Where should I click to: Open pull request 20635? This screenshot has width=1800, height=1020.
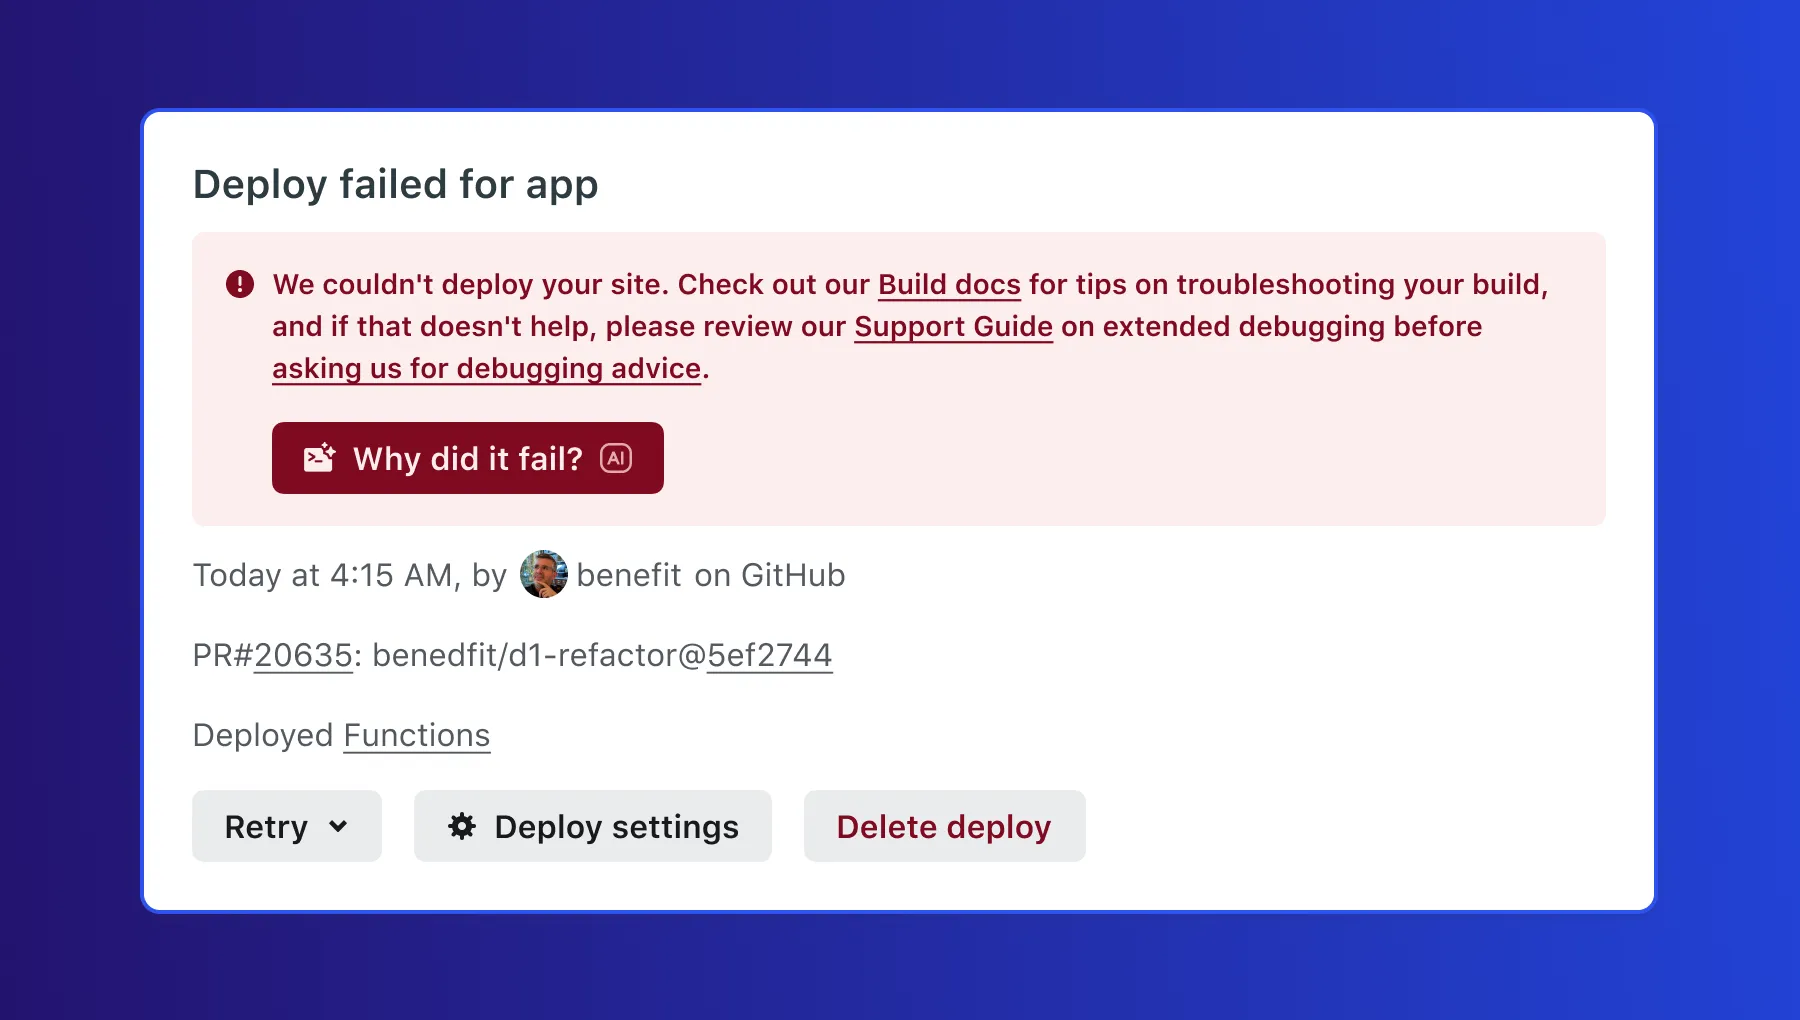(303, 655)
